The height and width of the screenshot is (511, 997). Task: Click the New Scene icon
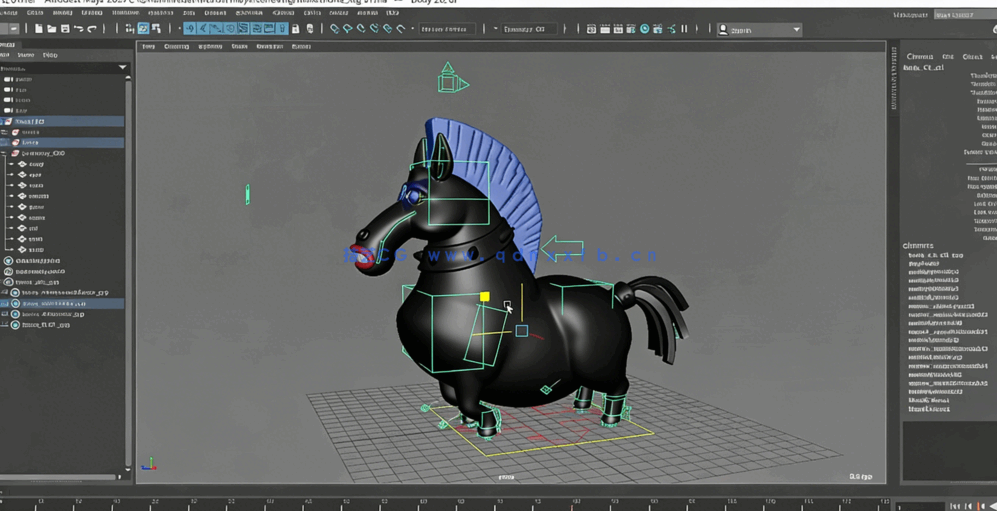38,29
